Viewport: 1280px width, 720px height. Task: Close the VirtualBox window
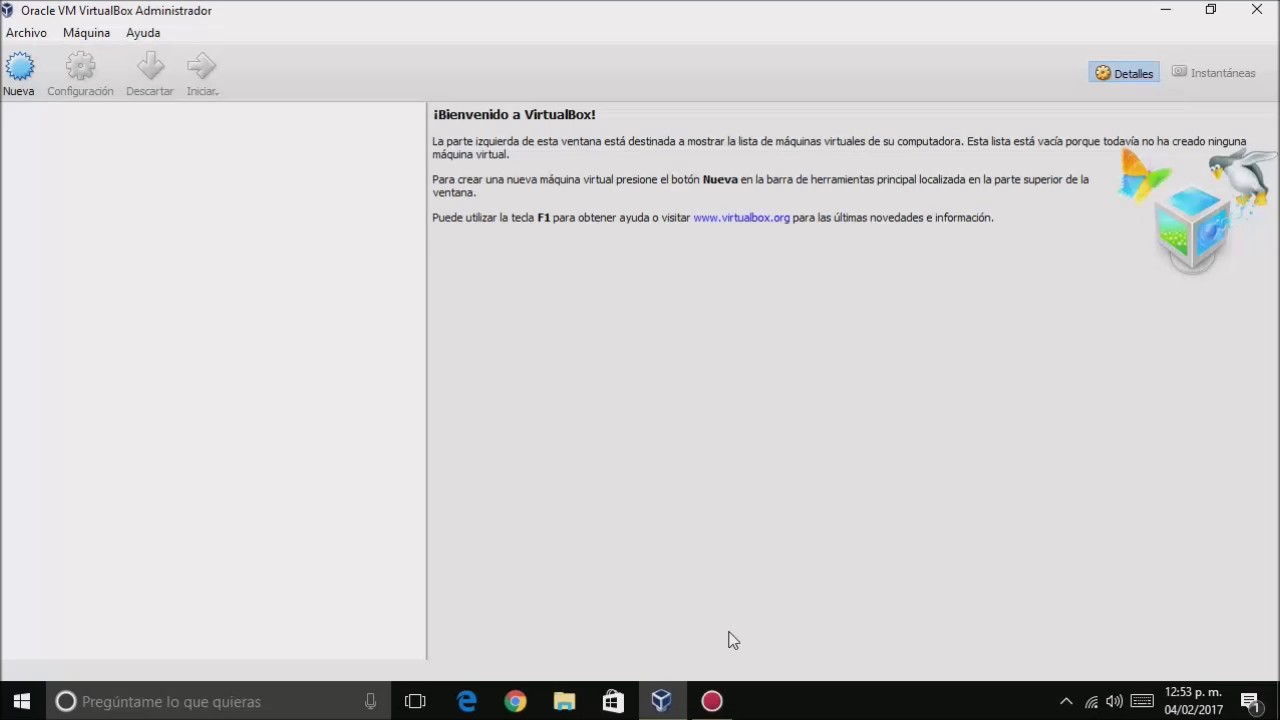1257,10
